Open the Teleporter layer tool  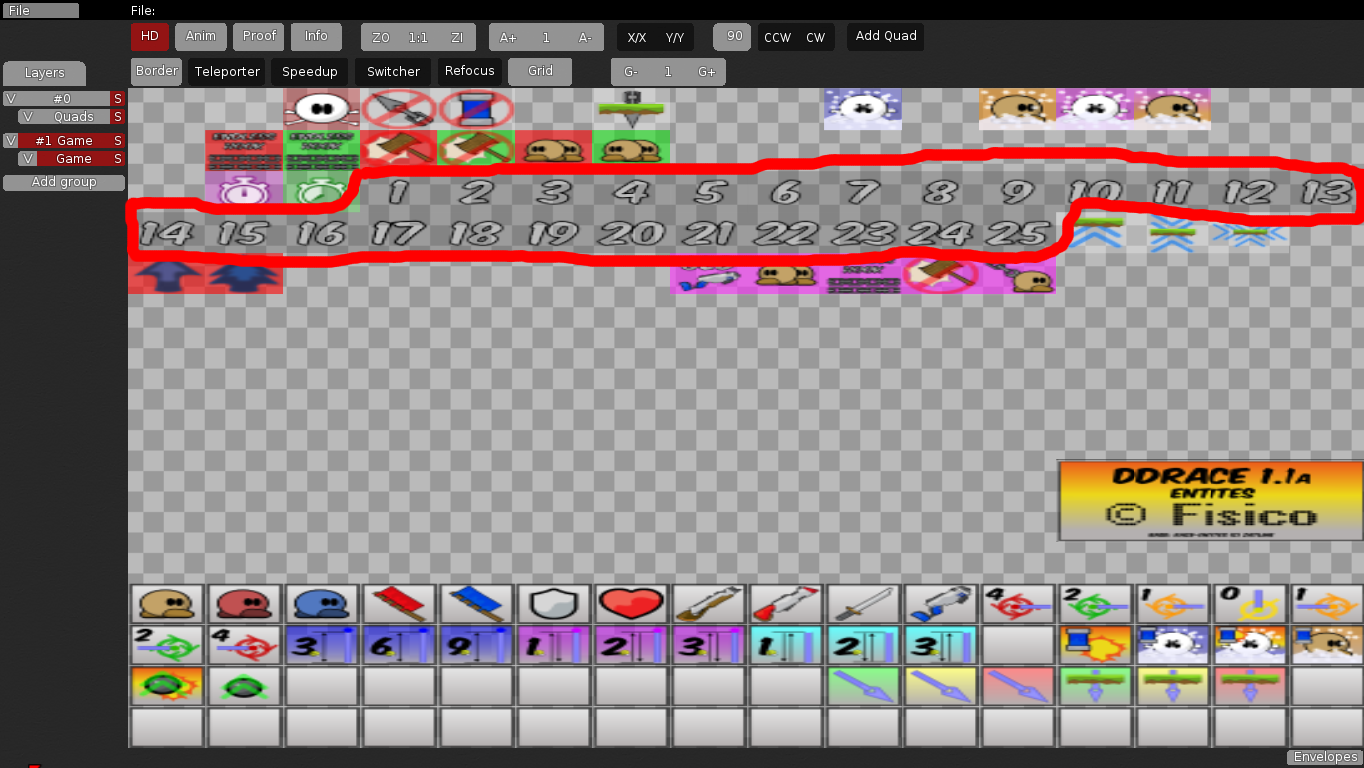[227, 72]
